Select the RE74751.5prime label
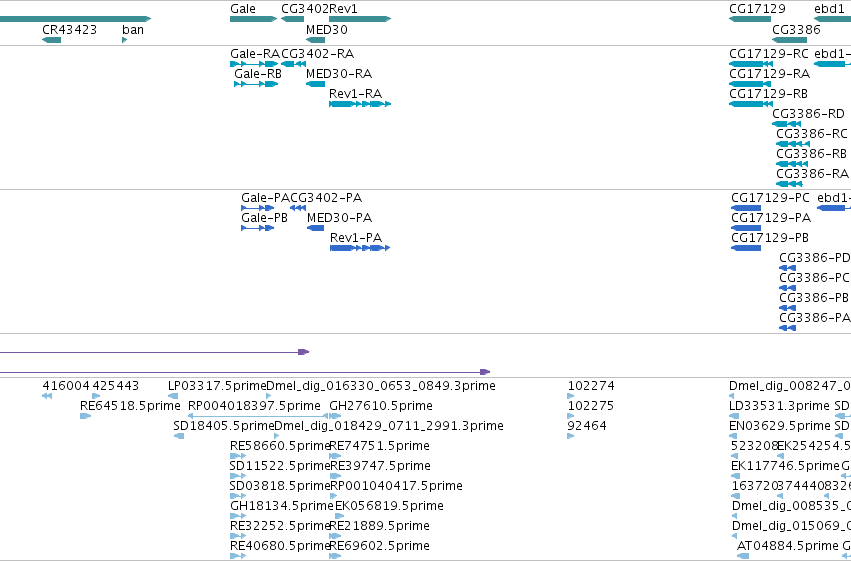Viewport: 851px width, 561px height. pyautogui.click(x=380, y=447)
